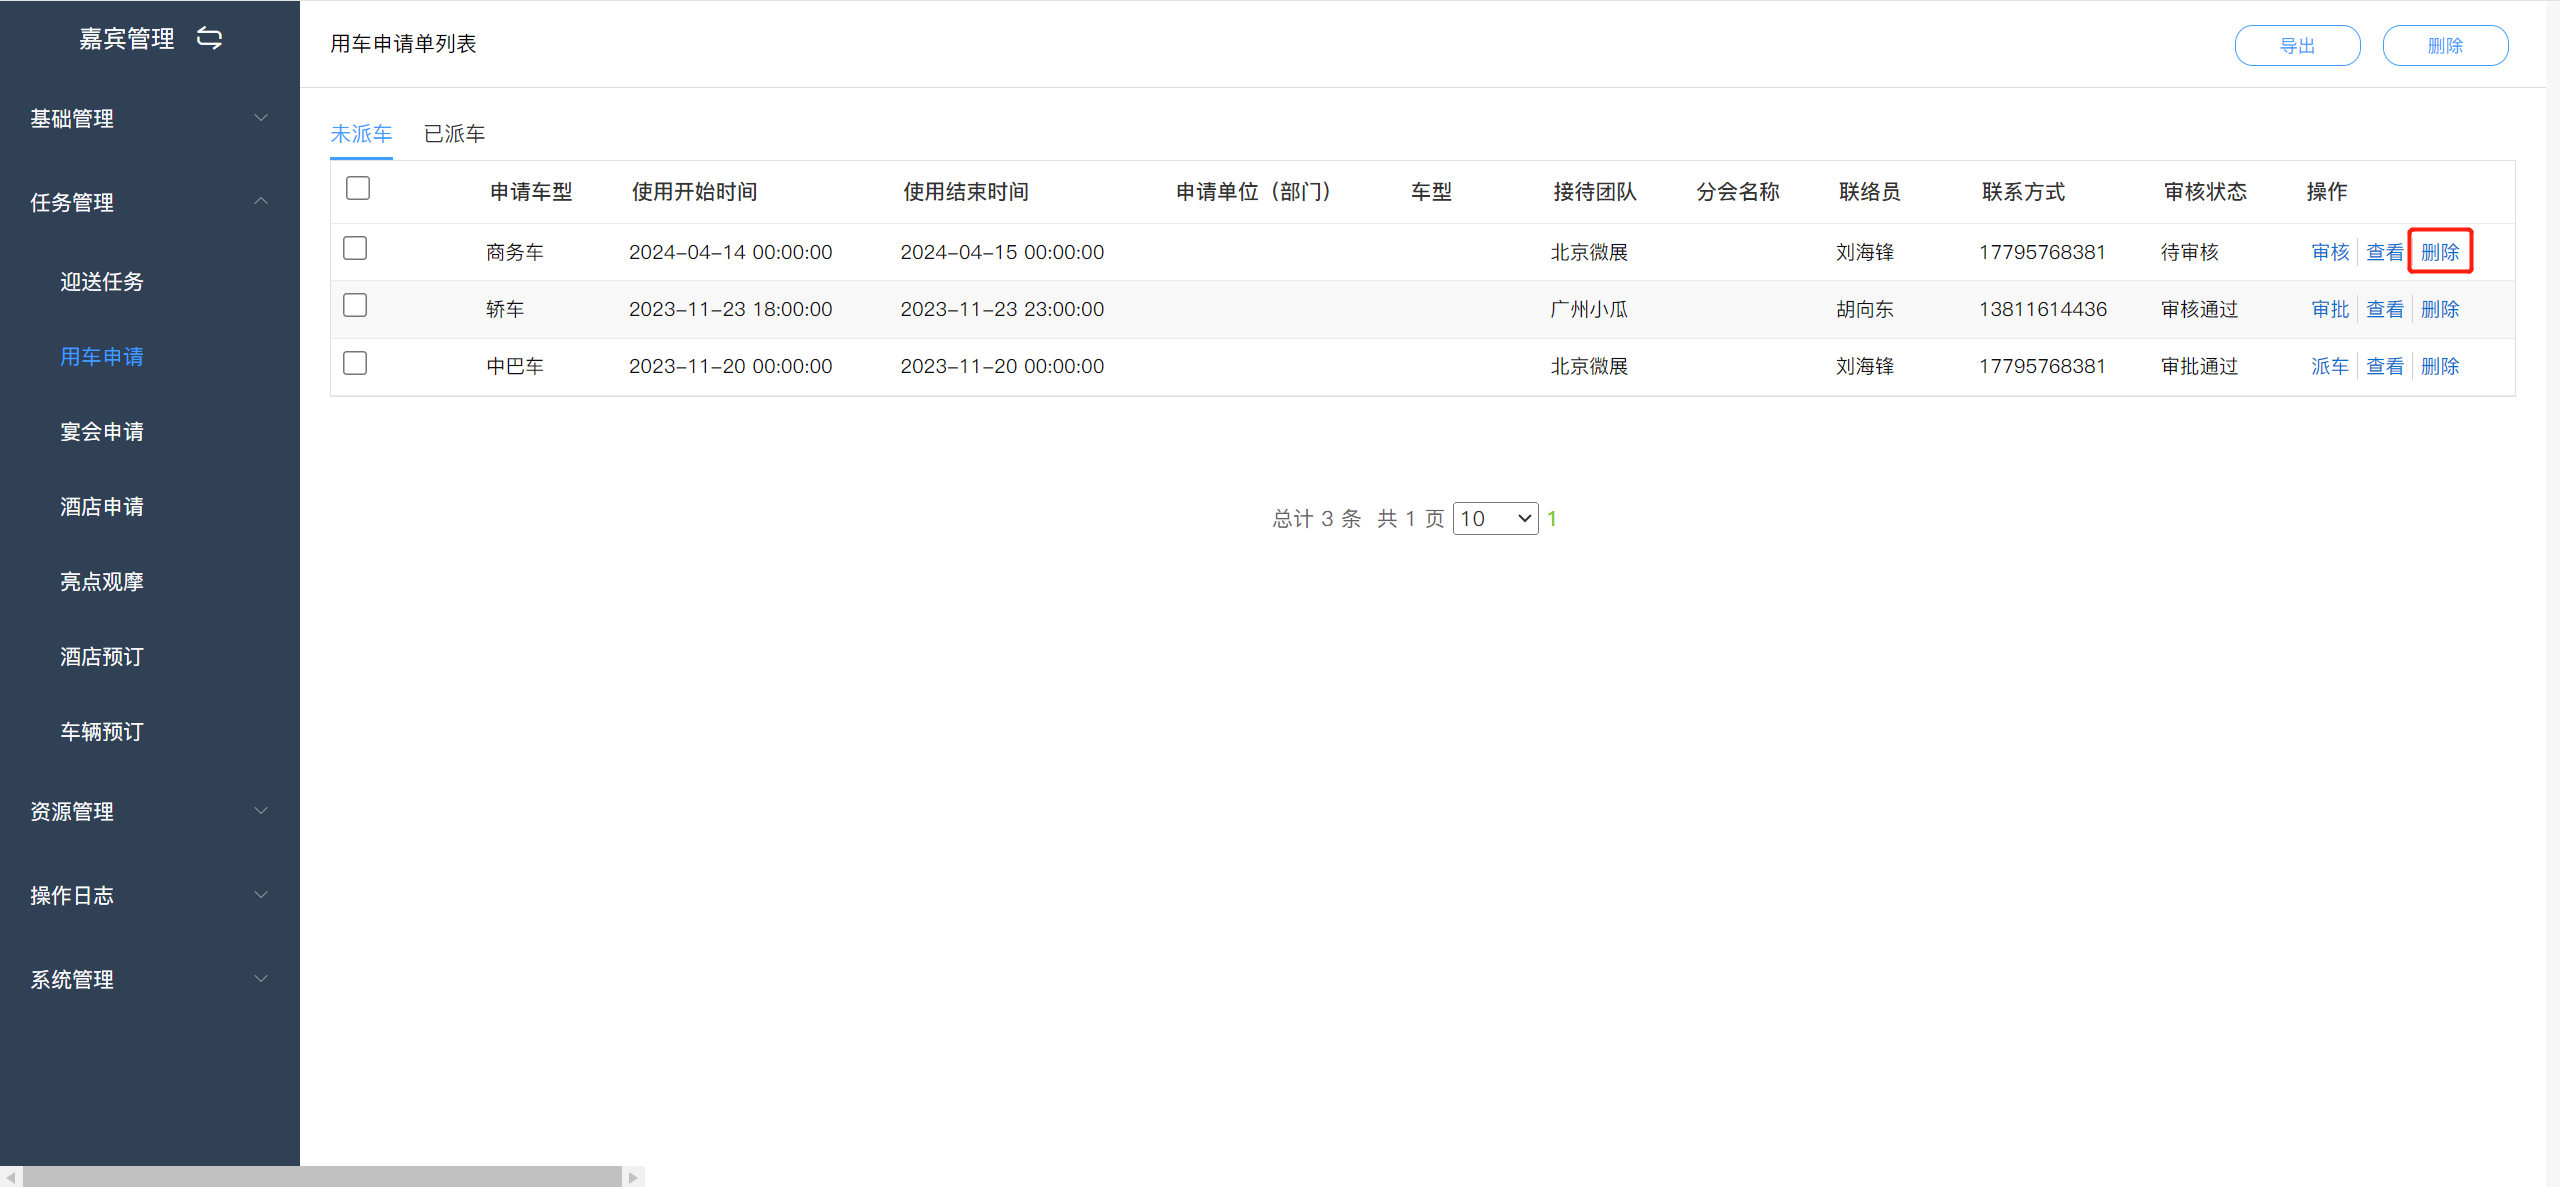Click the 接待团队 column header

pyautogui.click(x=1595, y=192)
